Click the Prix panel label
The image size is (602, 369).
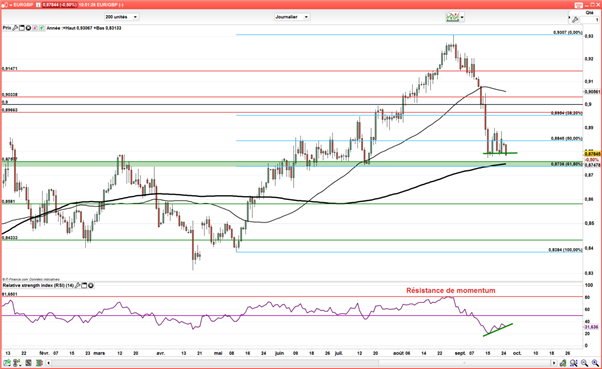point(7,28)
